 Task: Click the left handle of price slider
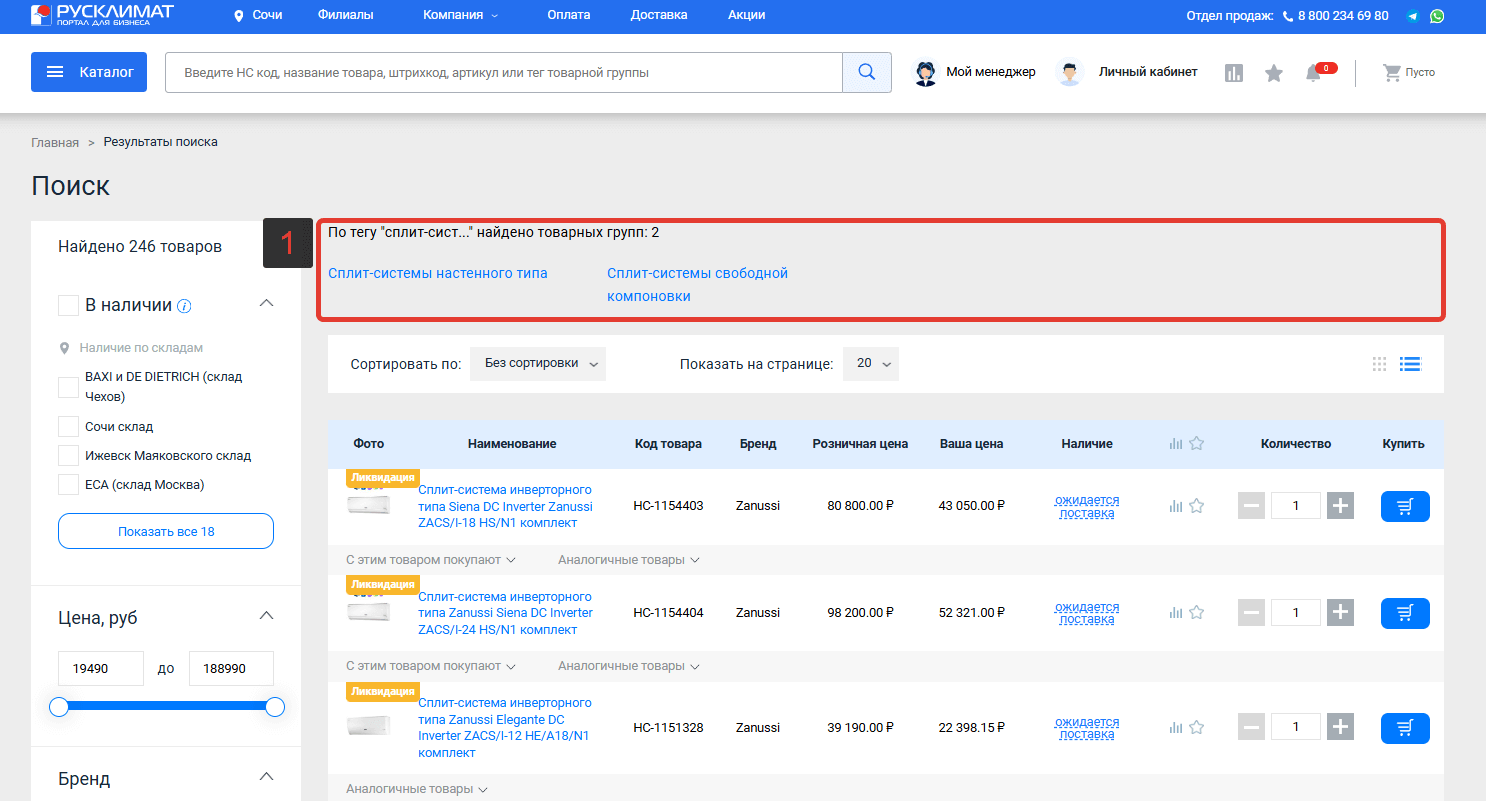[59, 707]
